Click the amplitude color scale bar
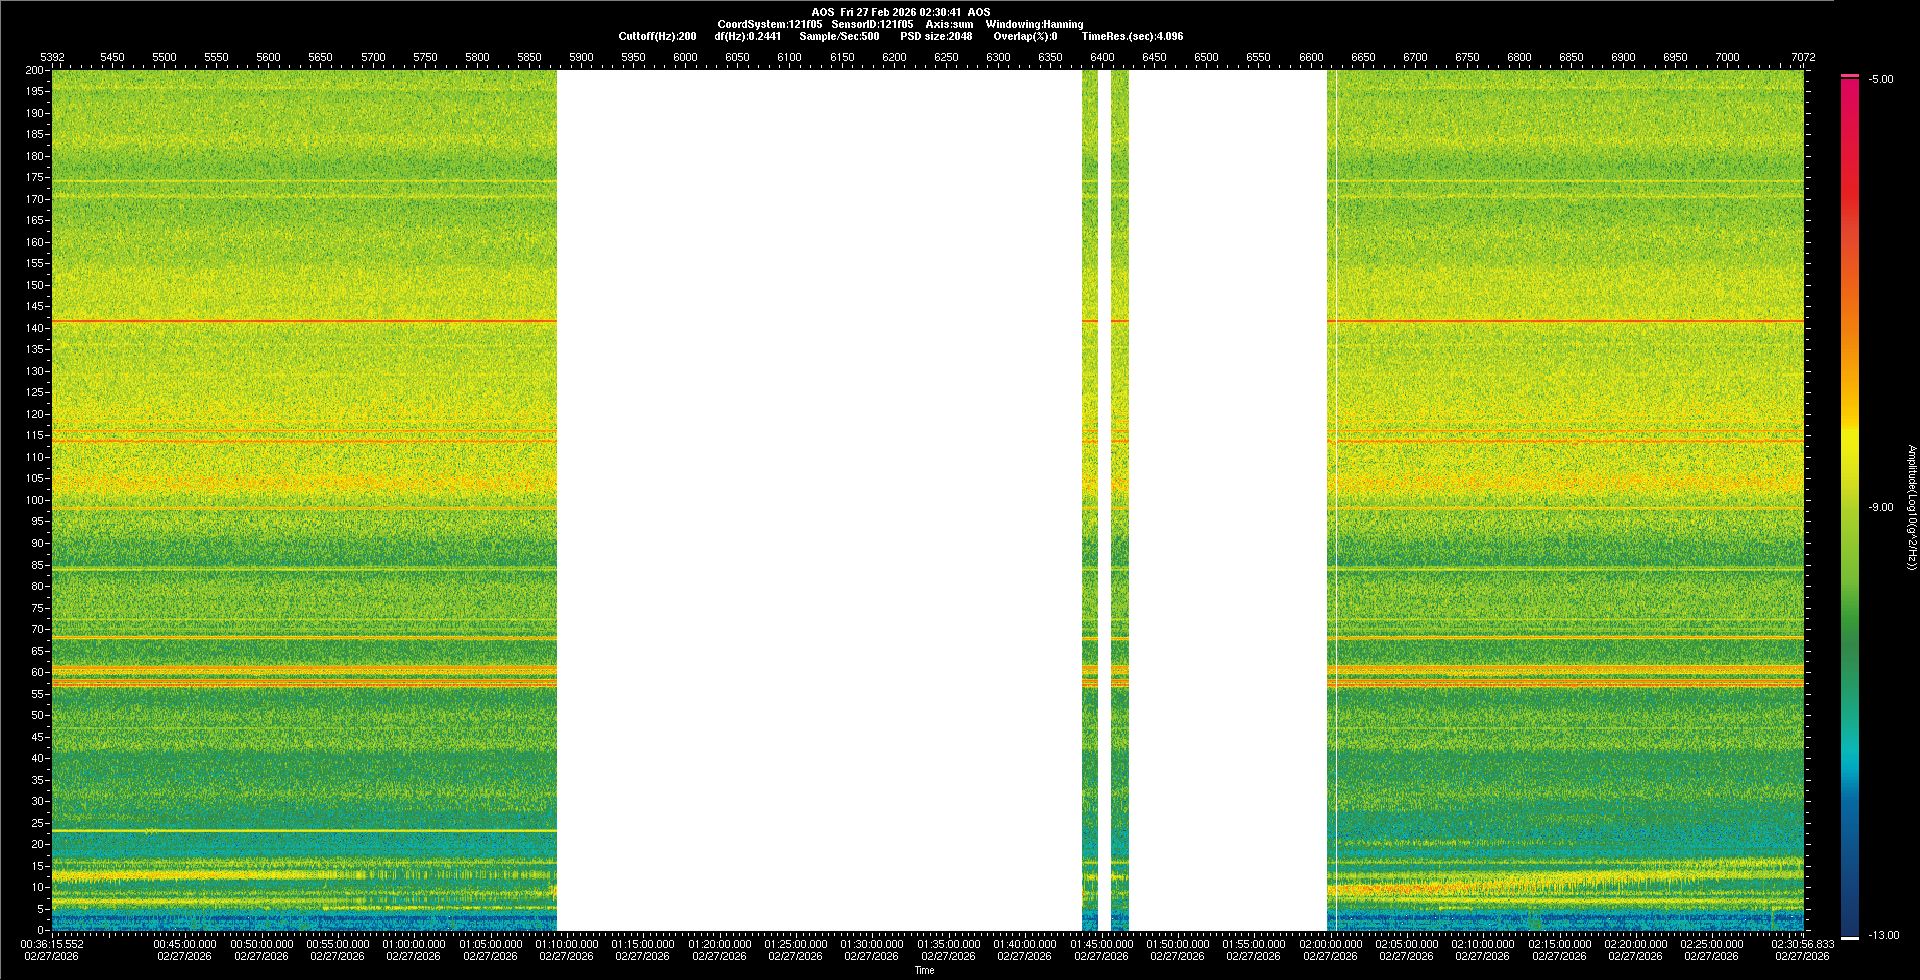The image size is (1920, 980). click(x=1850, y=507)
